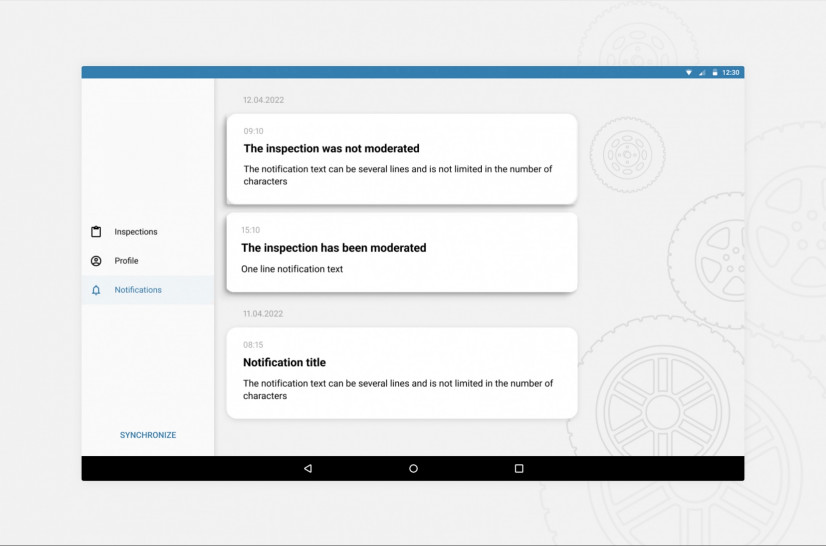Click the 12.04.2022 date header
This screenshot has height=546, width=826.
[x=263, y=100]
